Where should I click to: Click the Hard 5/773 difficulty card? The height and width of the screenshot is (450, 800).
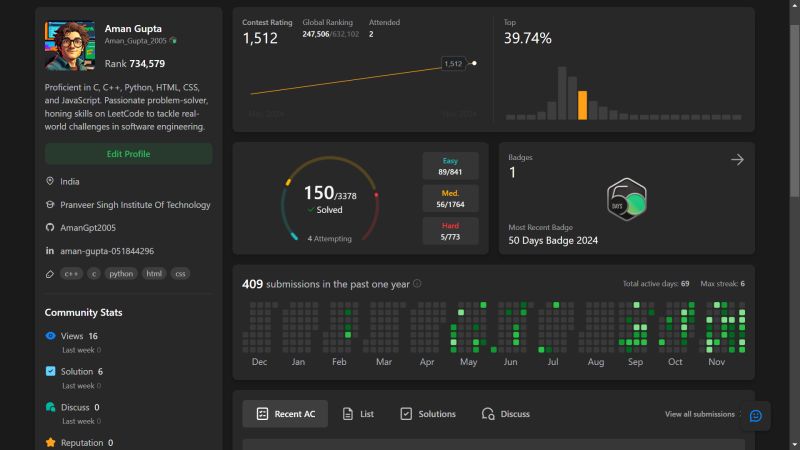[451, 231]
